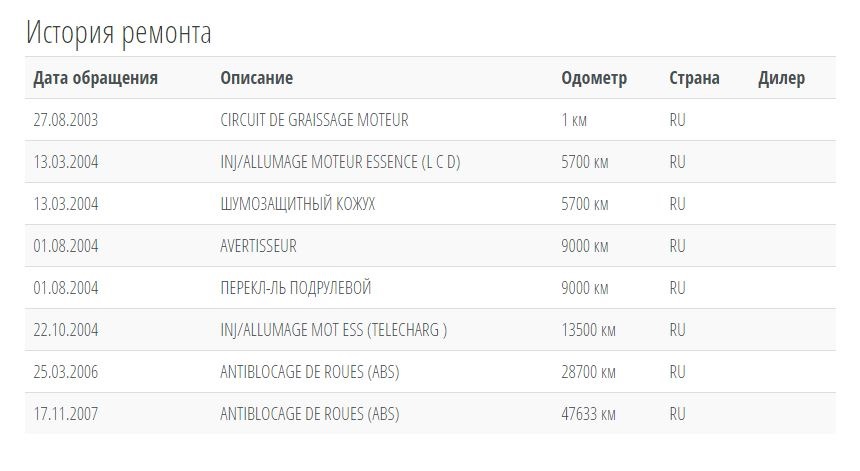Select the Одометр column header

click(x=594, y=78)
